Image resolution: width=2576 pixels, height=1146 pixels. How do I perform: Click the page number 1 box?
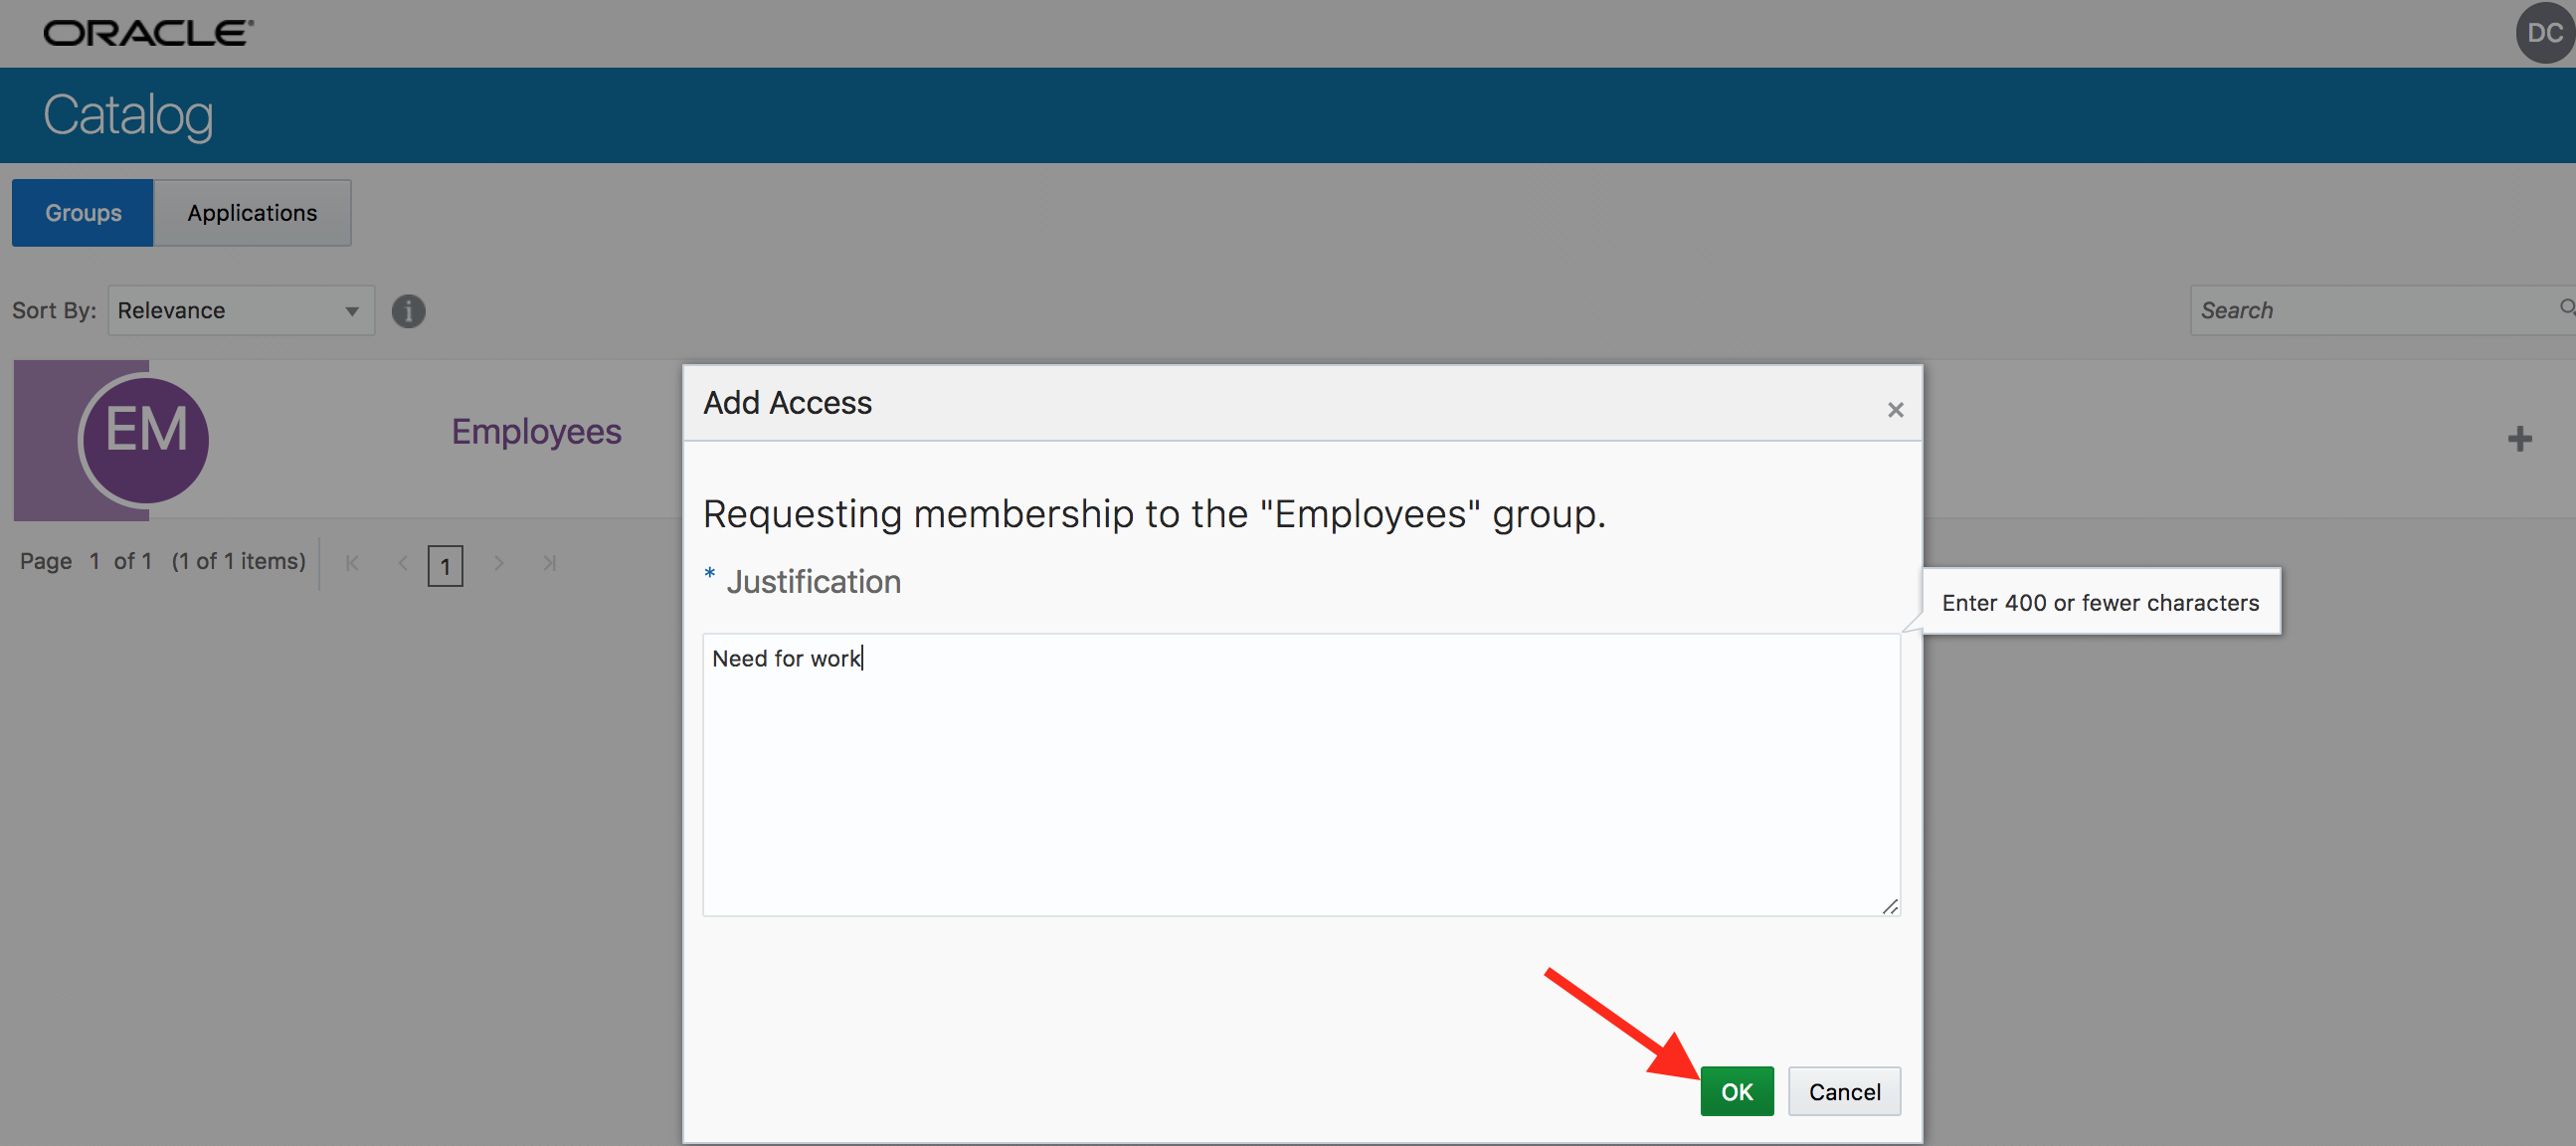(x=445, y=566)
